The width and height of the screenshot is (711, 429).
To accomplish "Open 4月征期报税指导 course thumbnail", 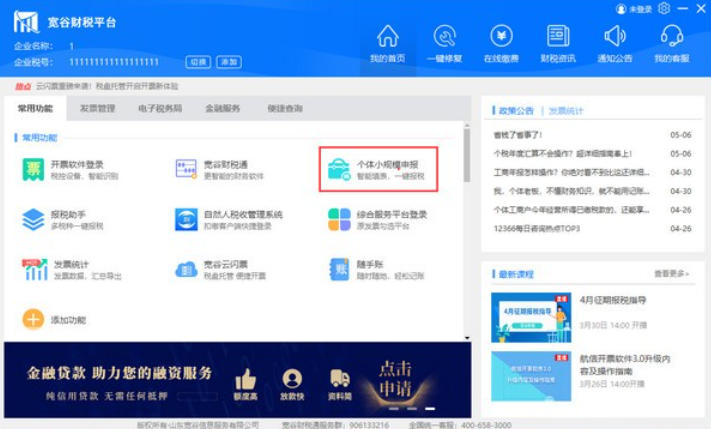I will point(531,317).
